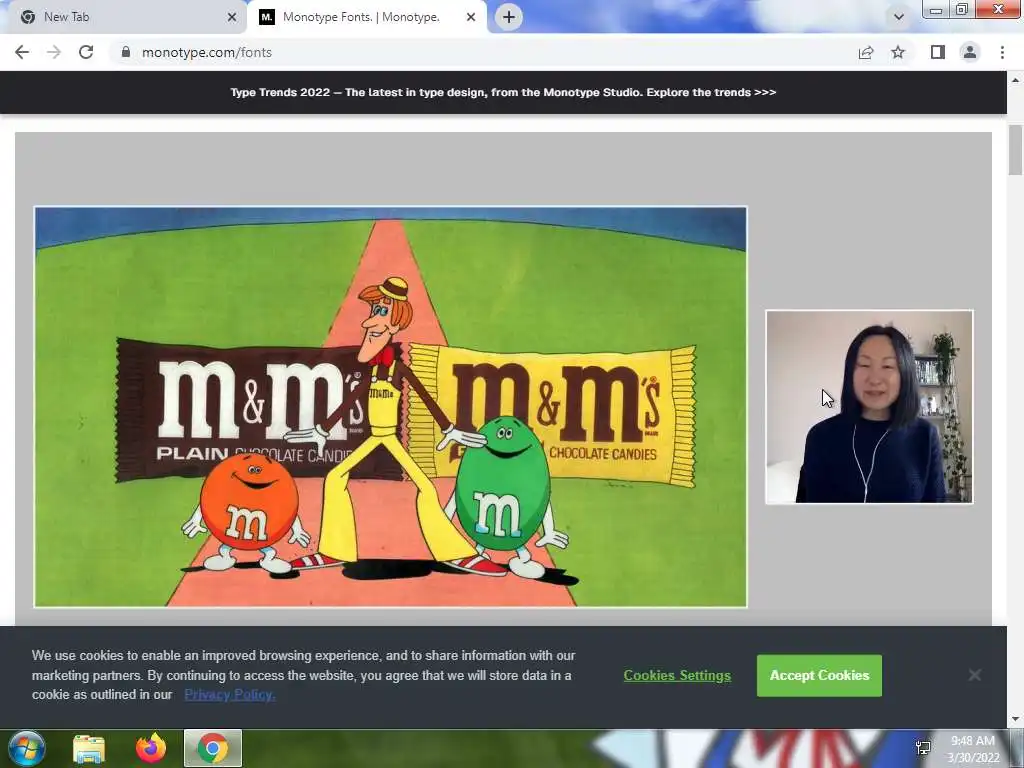The height and width of the screenshot is (768, 1024).
Task: Share this page via the share icon
Action: [866, 52]
